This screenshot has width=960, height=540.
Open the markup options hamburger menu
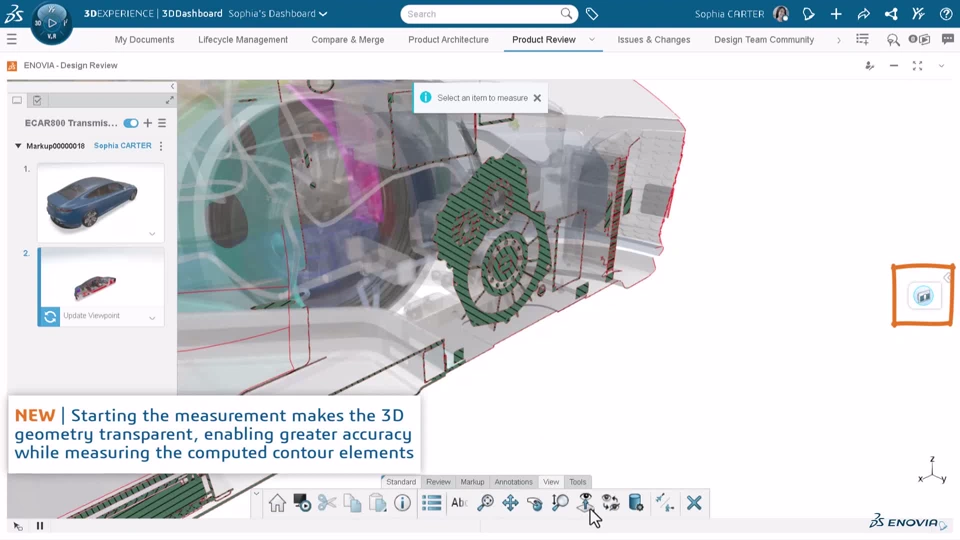click(162, 123)
